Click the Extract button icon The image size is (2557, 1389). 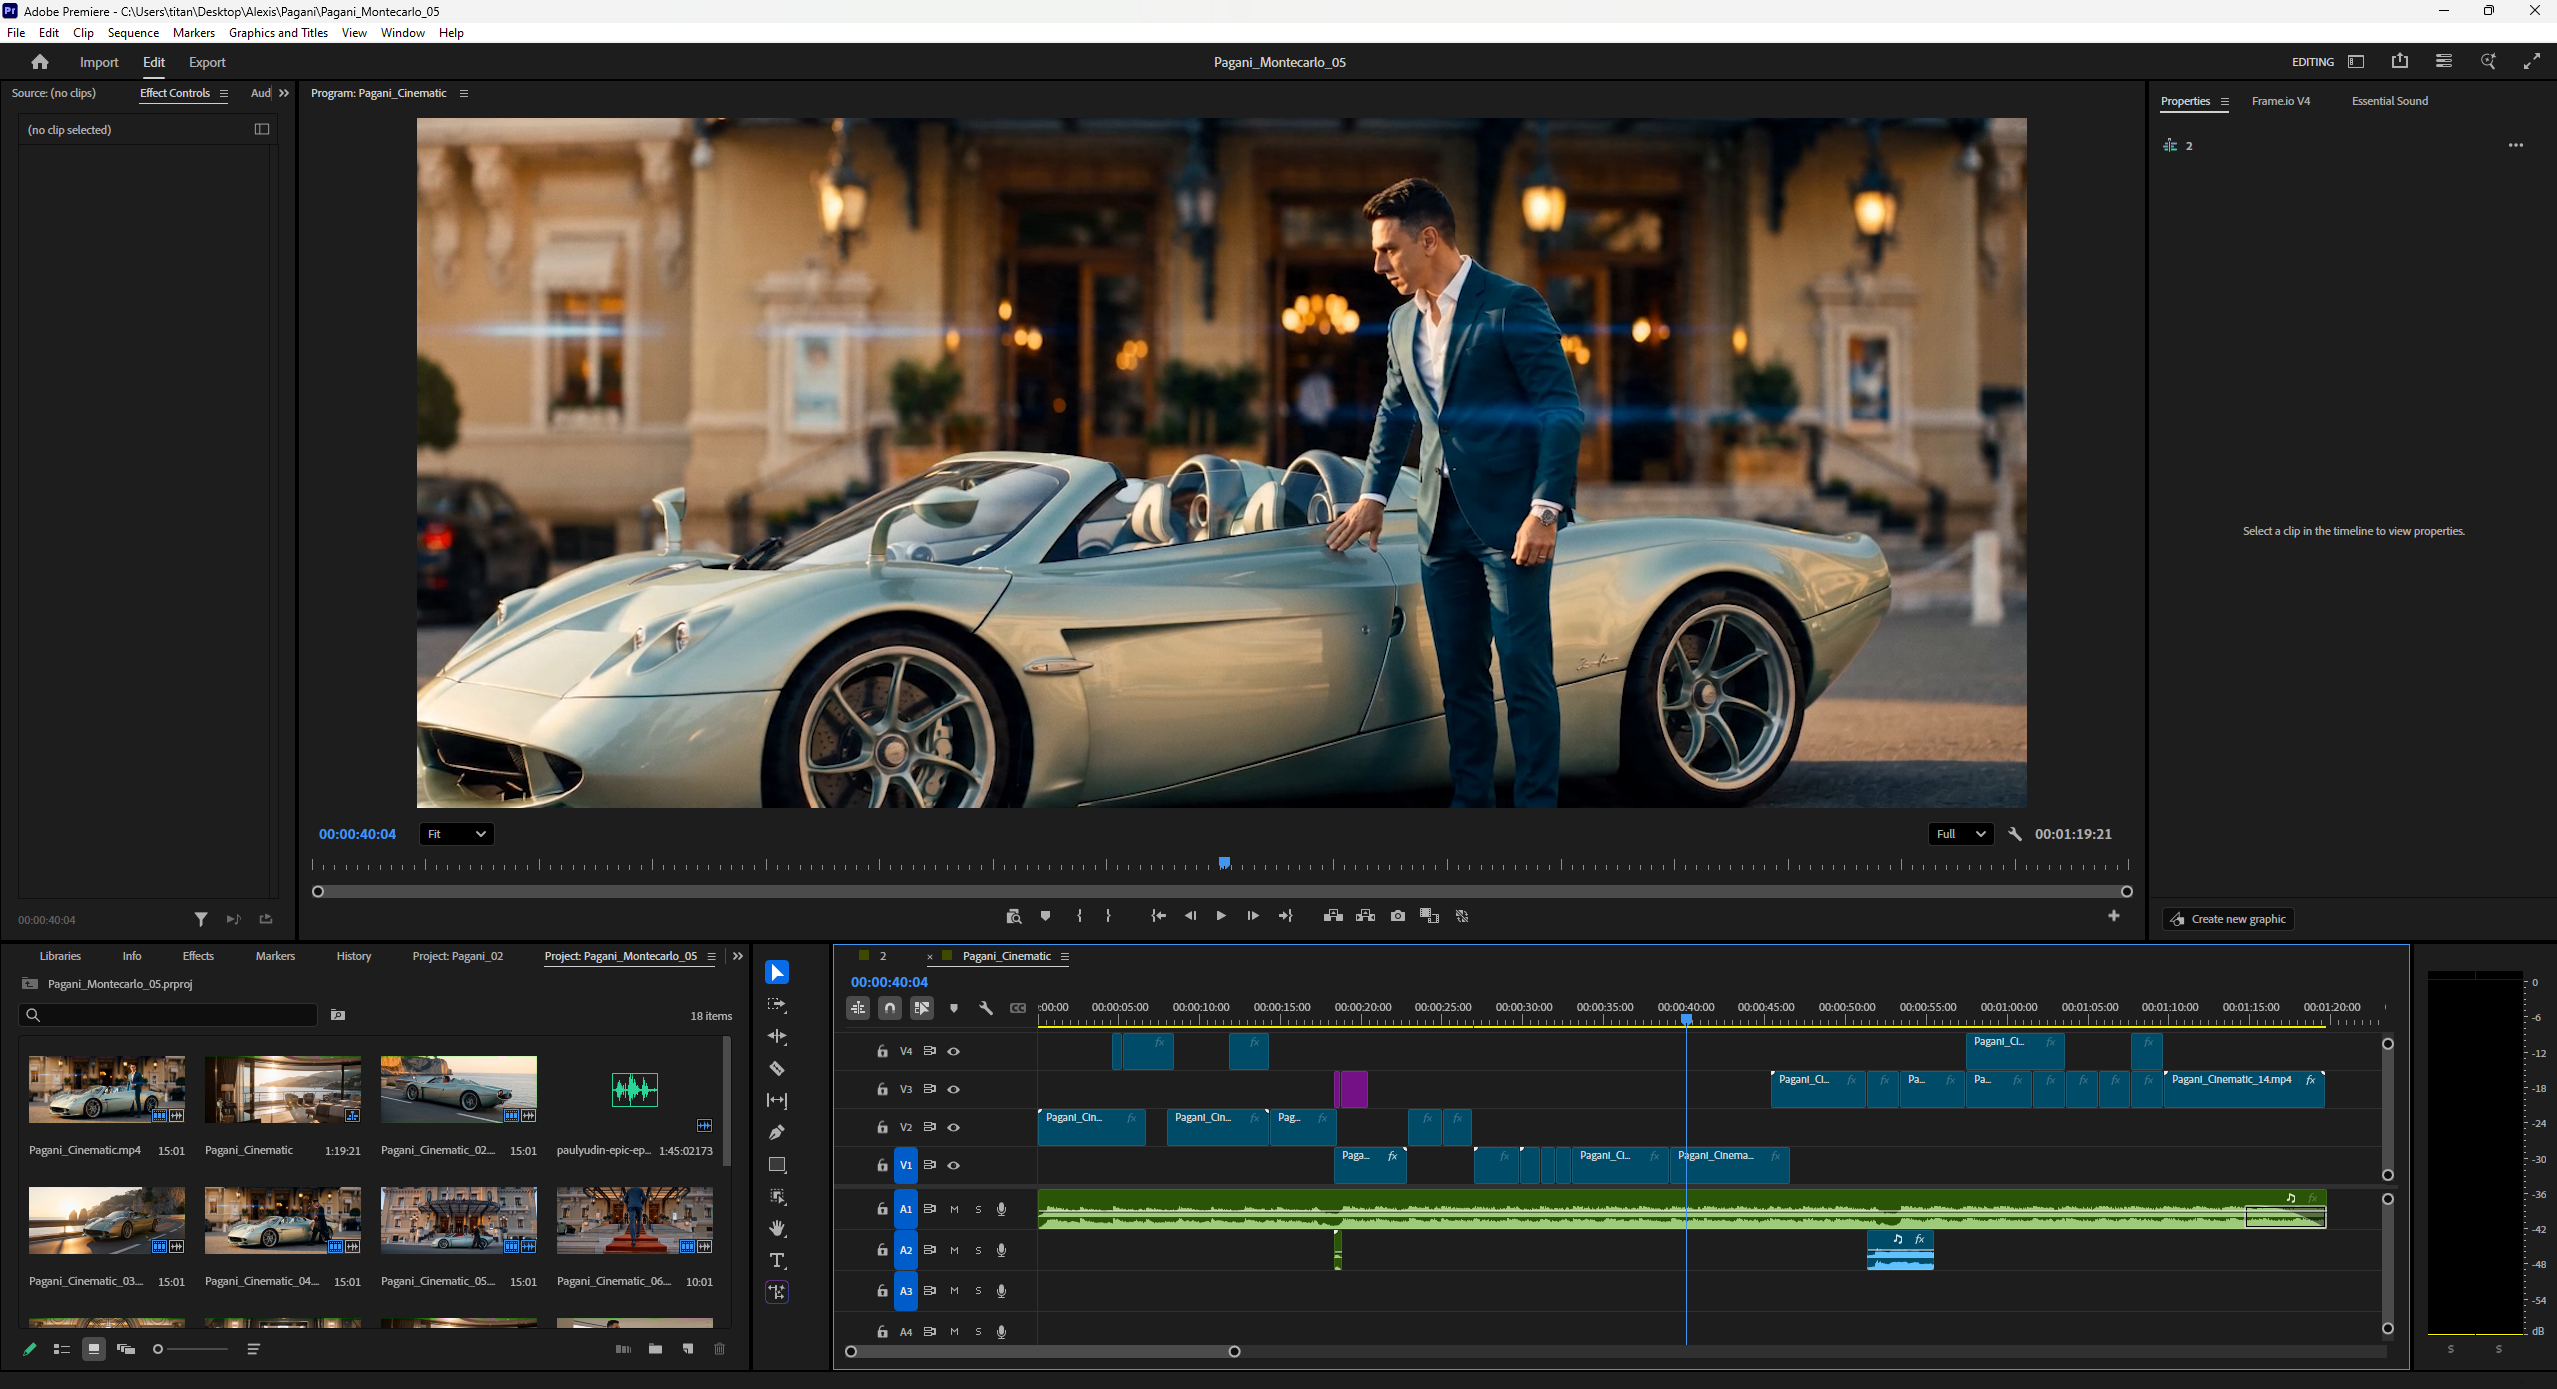(1365, 916)
